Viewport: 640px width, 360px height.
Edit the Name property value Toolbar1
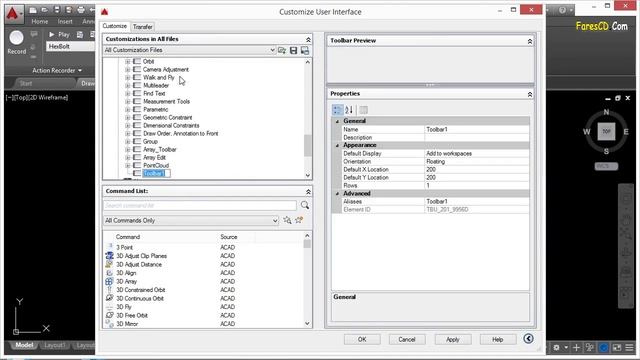click(477, 129)
